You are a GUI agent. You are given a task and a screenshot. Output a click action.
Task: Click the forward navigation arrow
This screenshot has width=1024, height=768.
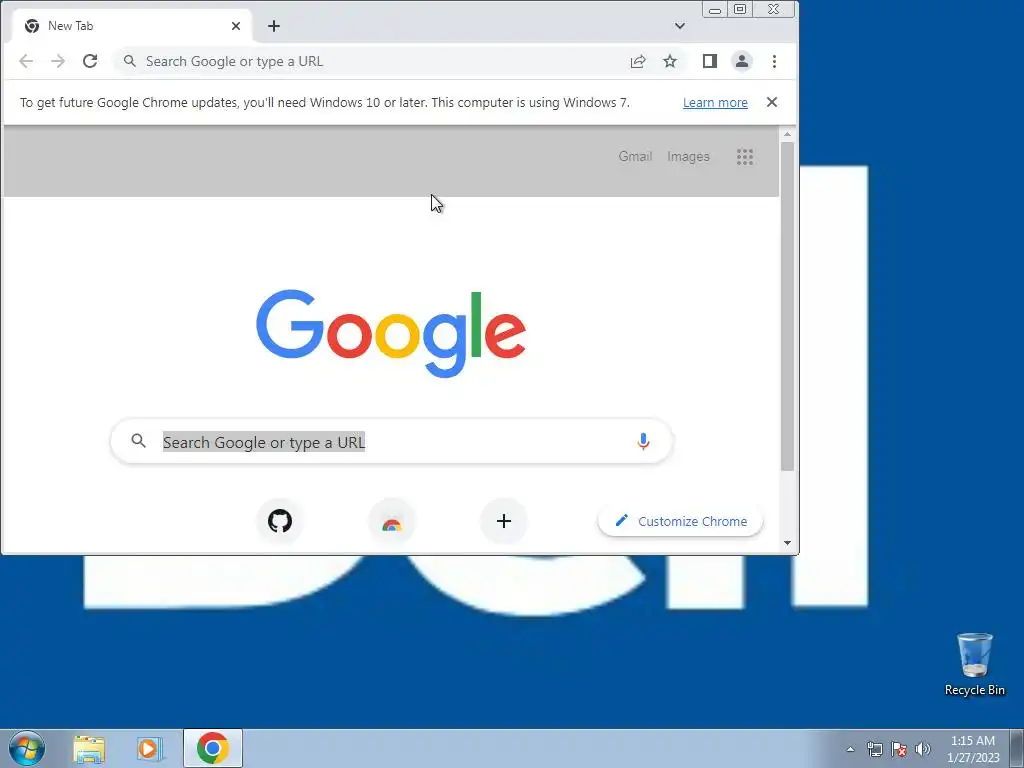point(58,61)
